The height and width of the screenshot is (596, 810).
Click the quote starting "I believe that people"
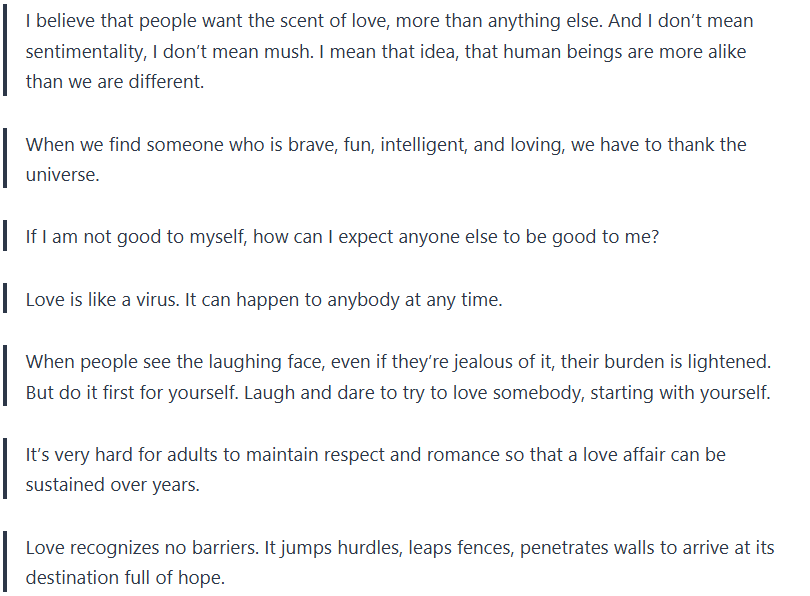(x=390, y=21)
